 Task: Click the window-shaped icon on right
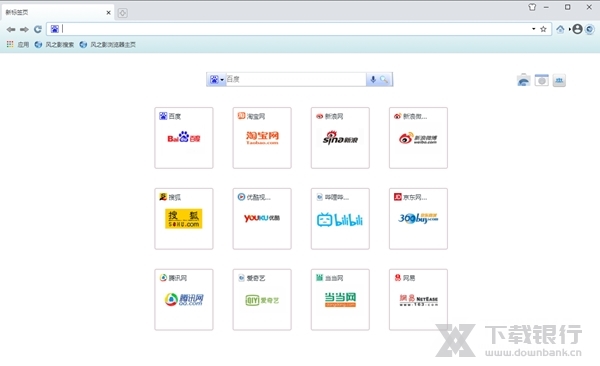click(541, 80)
